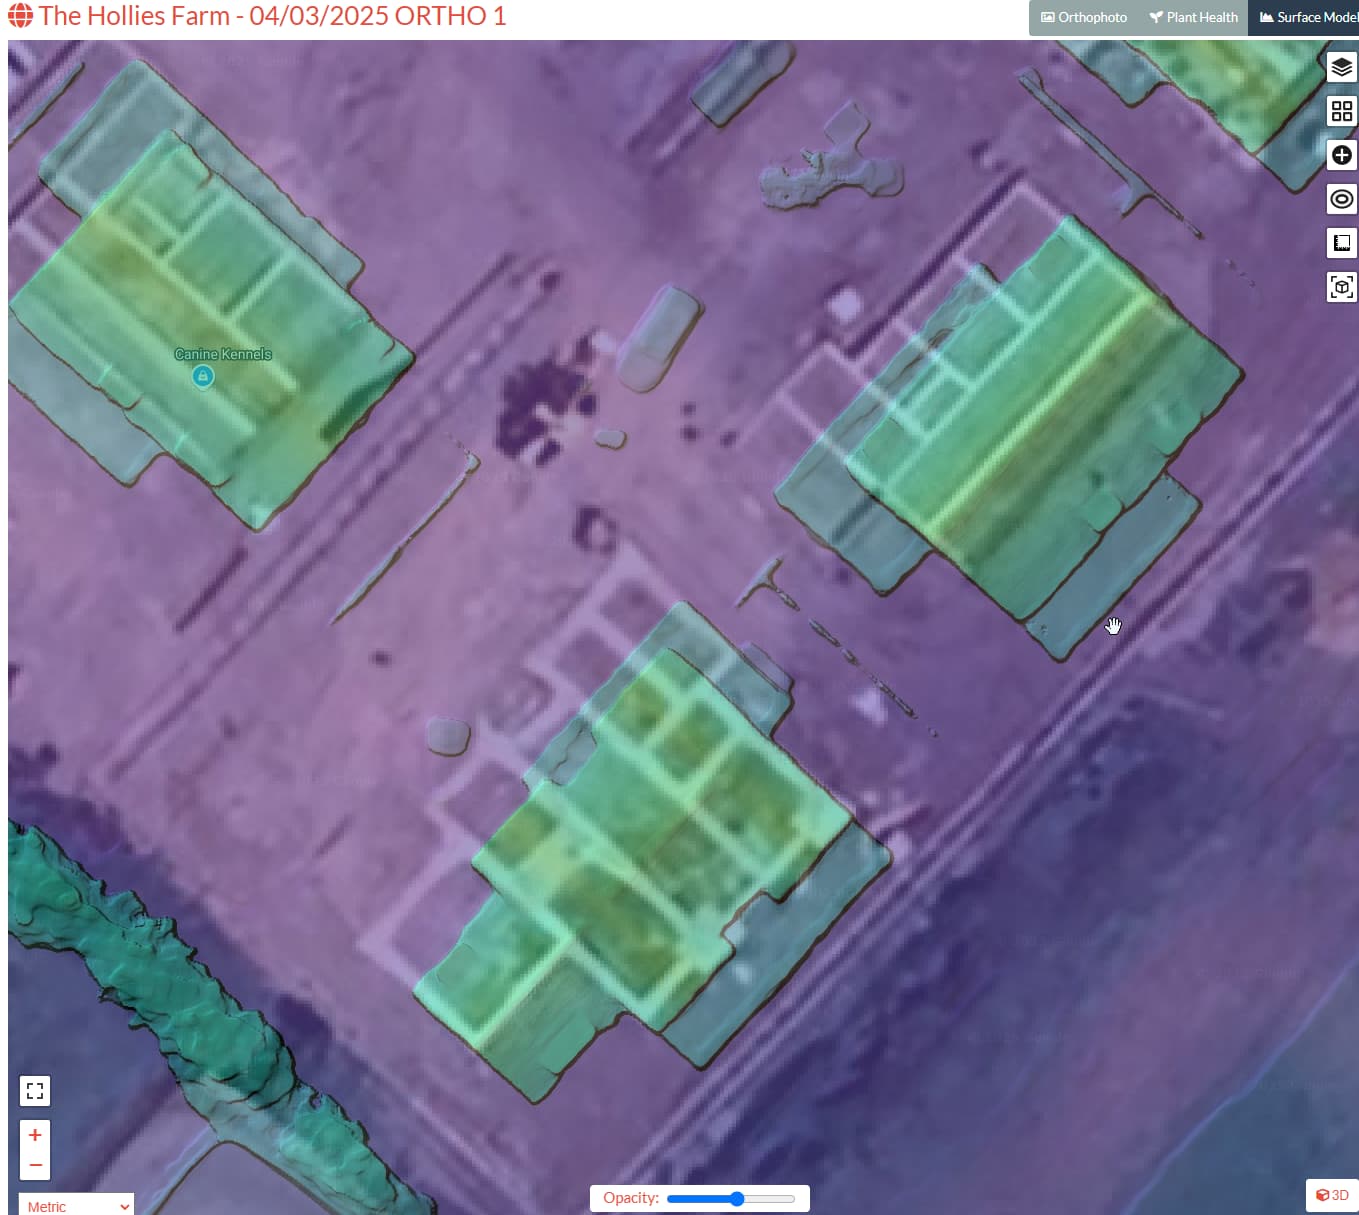
Task: Select the add annotation plus icon
Action: (1341, 155)
